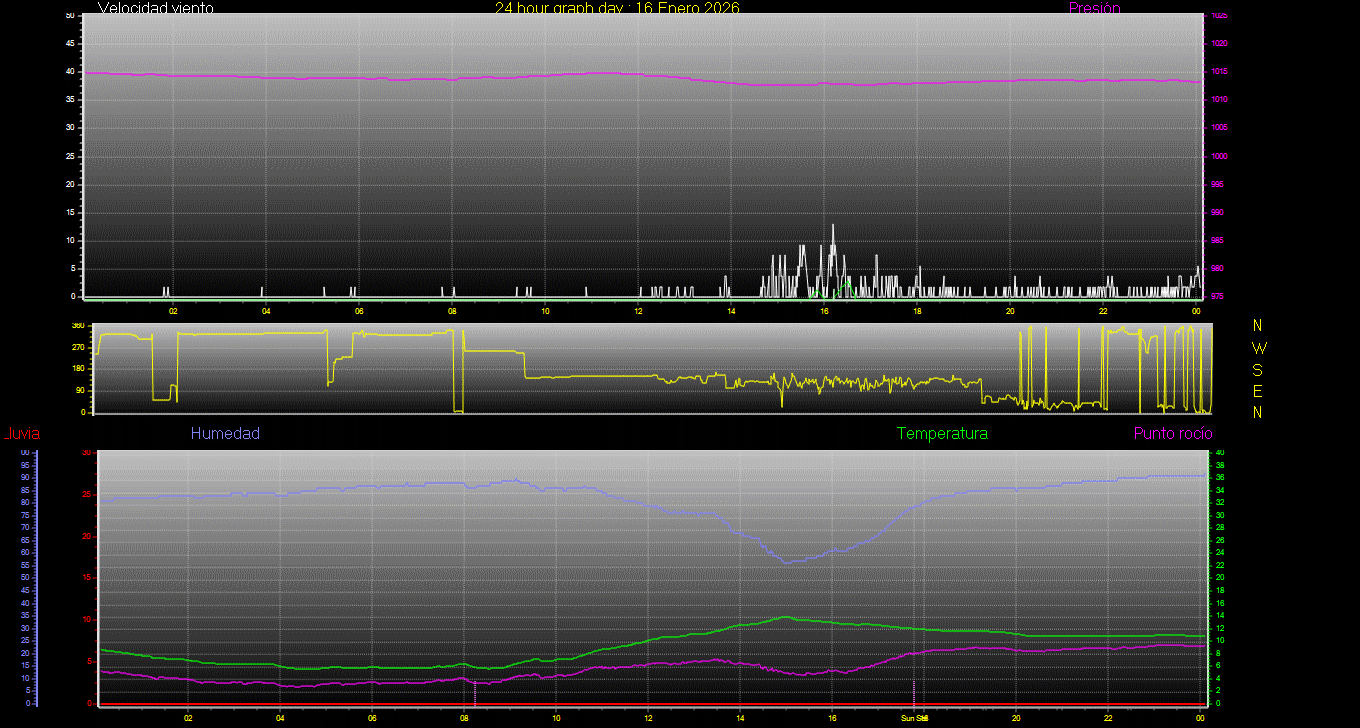The height and width of the screenshot is (728, 1360).
Task: Click the W wind direction letter
Action: click(x=1258, y=348)
